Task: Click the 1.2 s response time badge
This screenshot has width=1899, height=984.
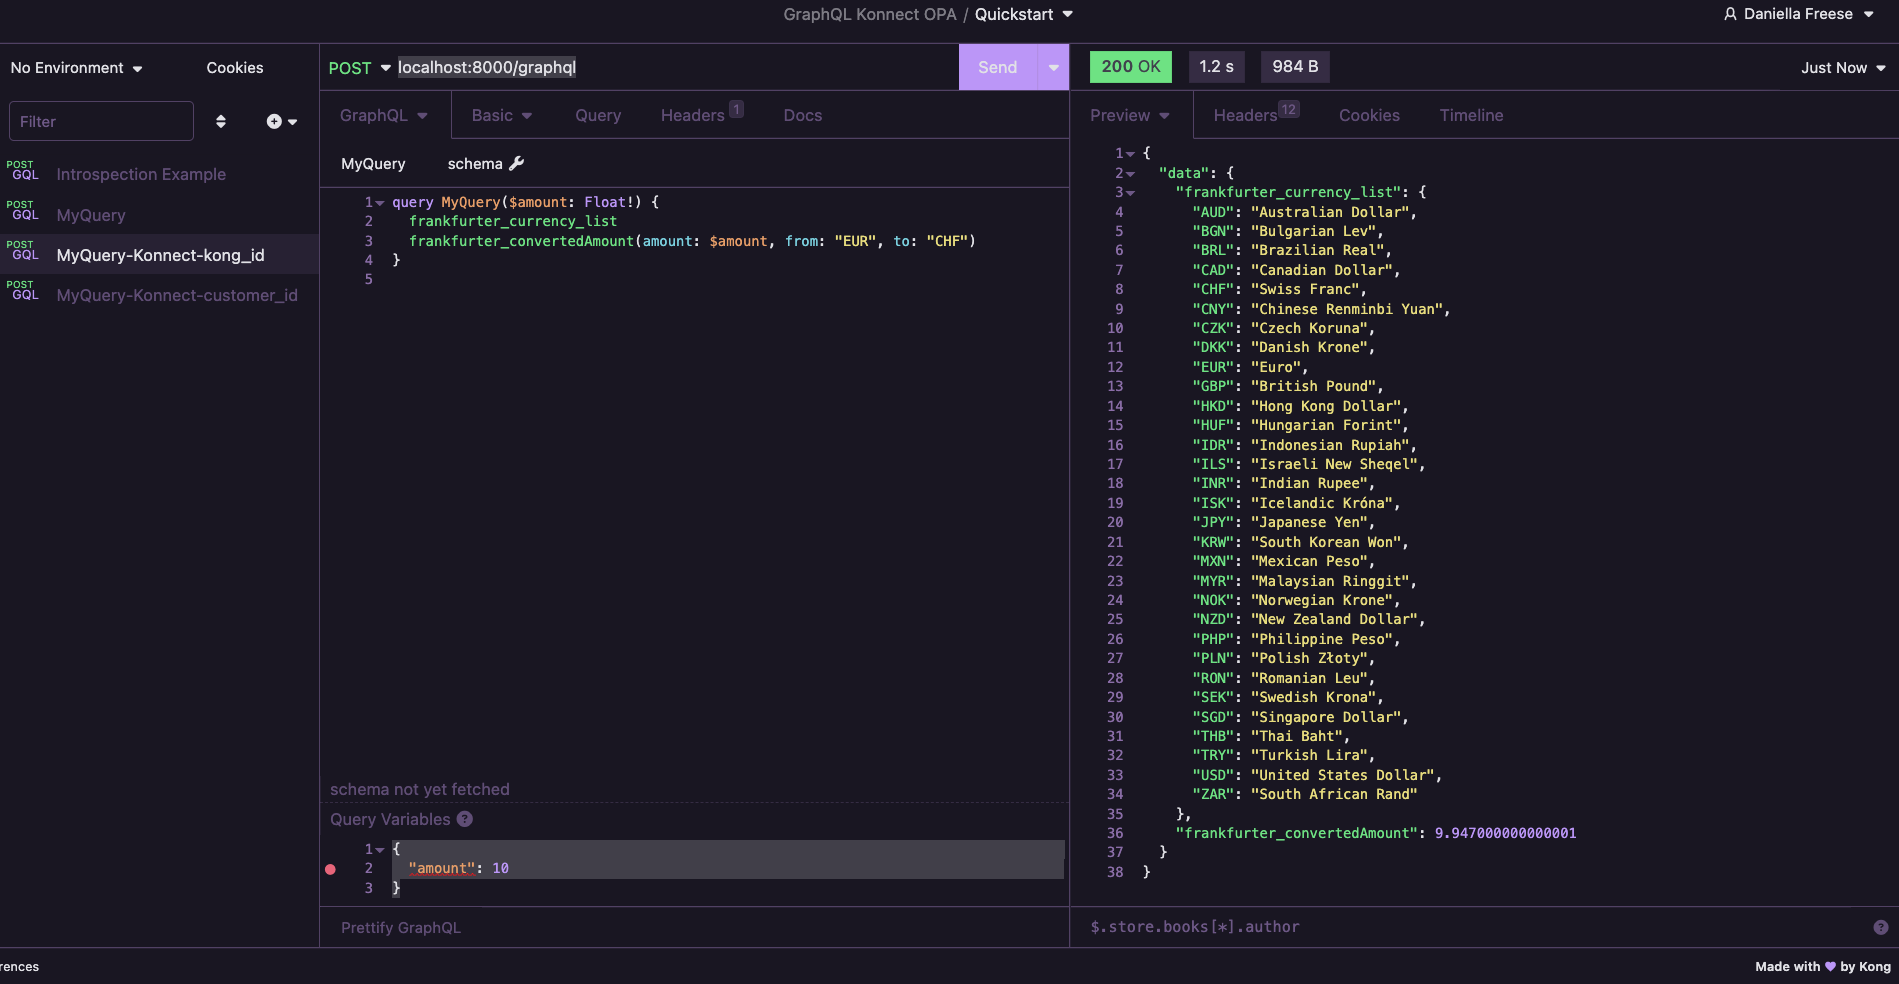Action: [x=1216, y=67]
